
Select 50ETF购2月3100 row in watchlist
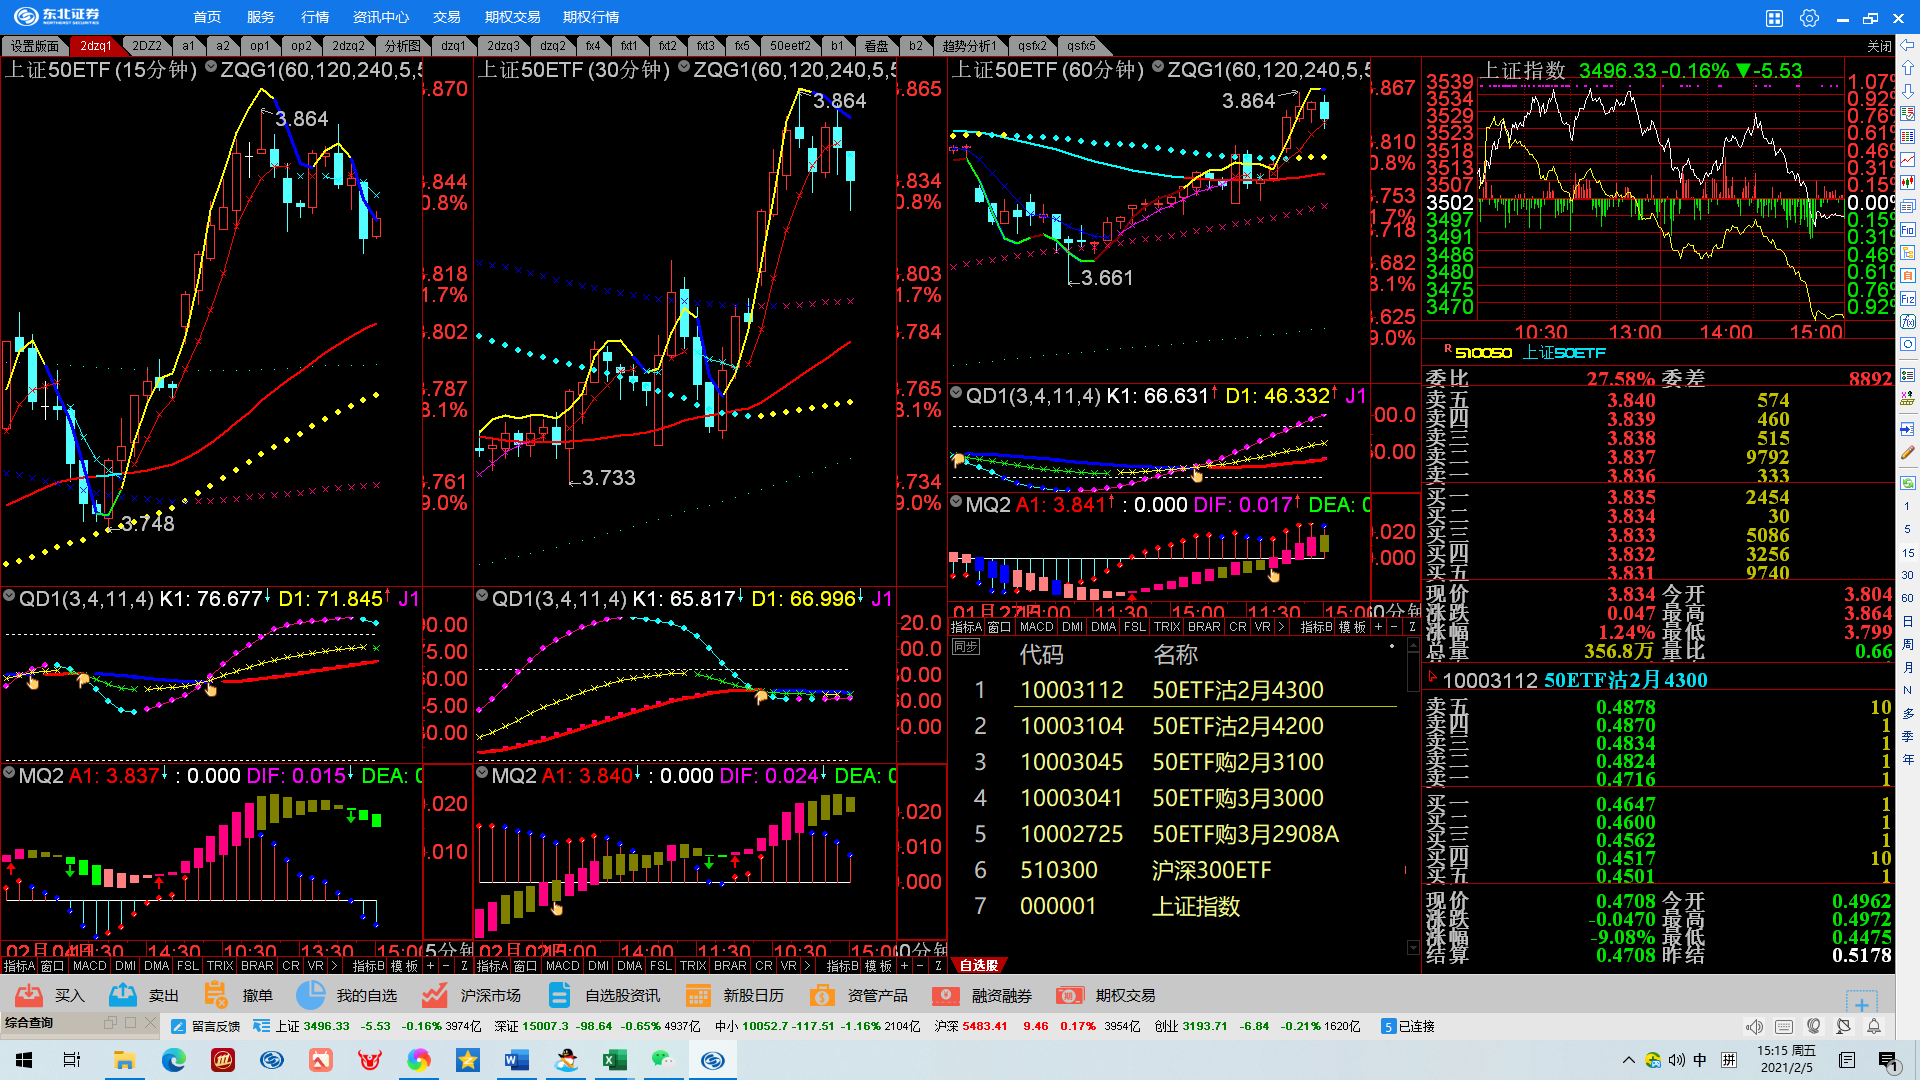(x=1237, y=762)
